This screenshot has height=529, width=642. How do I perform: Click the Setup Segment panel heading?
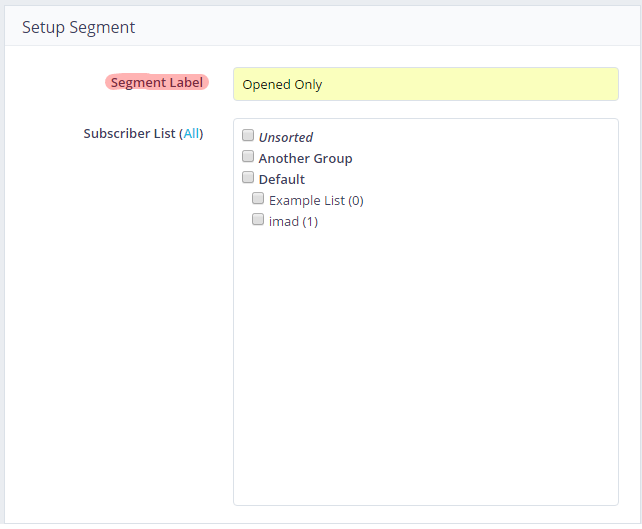[79, 27]
